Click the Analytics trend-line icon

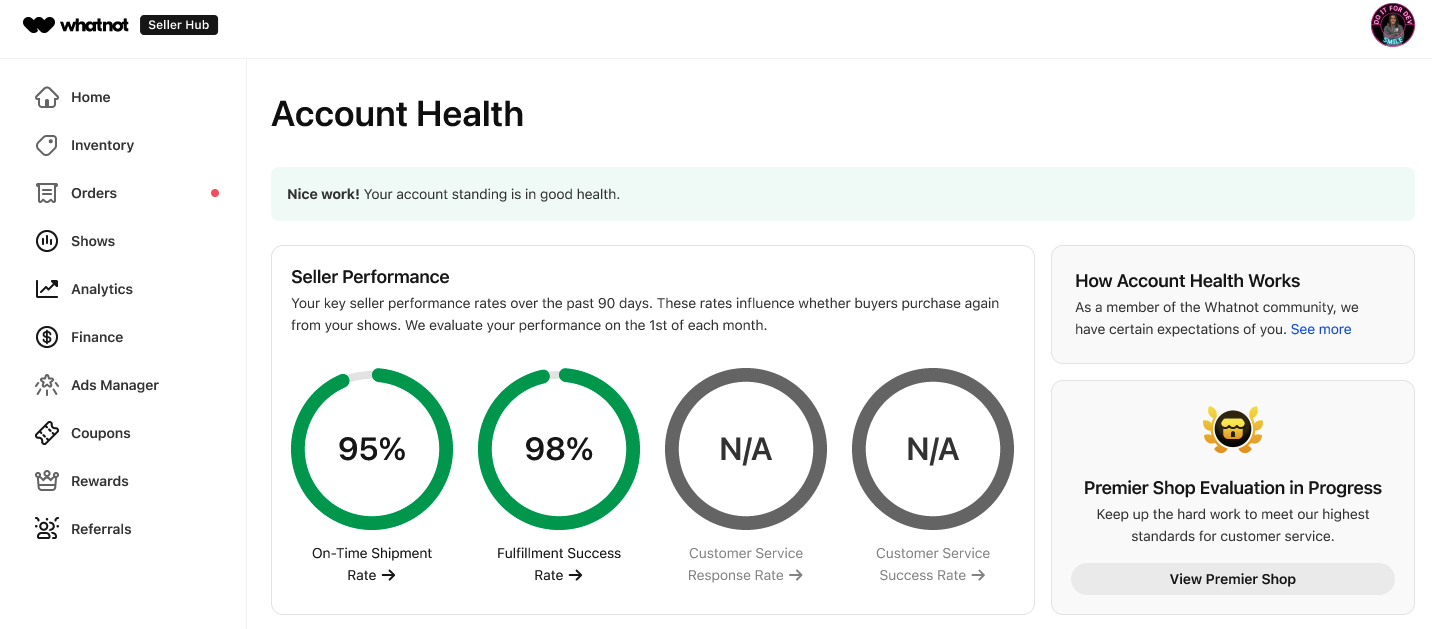coord(46,289)
